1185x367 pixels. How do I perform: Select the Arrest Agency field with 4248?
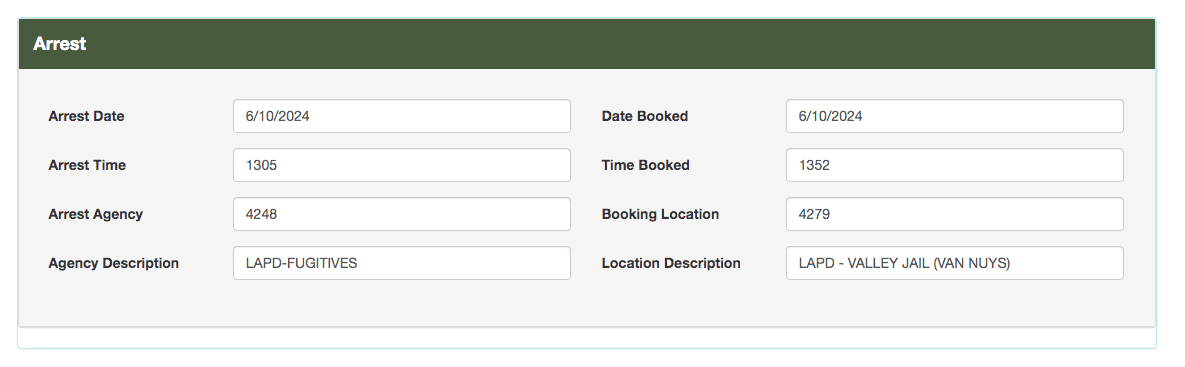tap(401, 214)
